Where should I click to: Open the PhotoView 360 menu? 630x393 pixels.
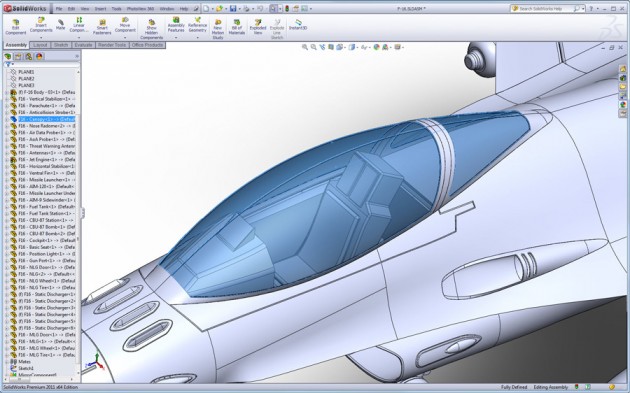coord(139,8)
